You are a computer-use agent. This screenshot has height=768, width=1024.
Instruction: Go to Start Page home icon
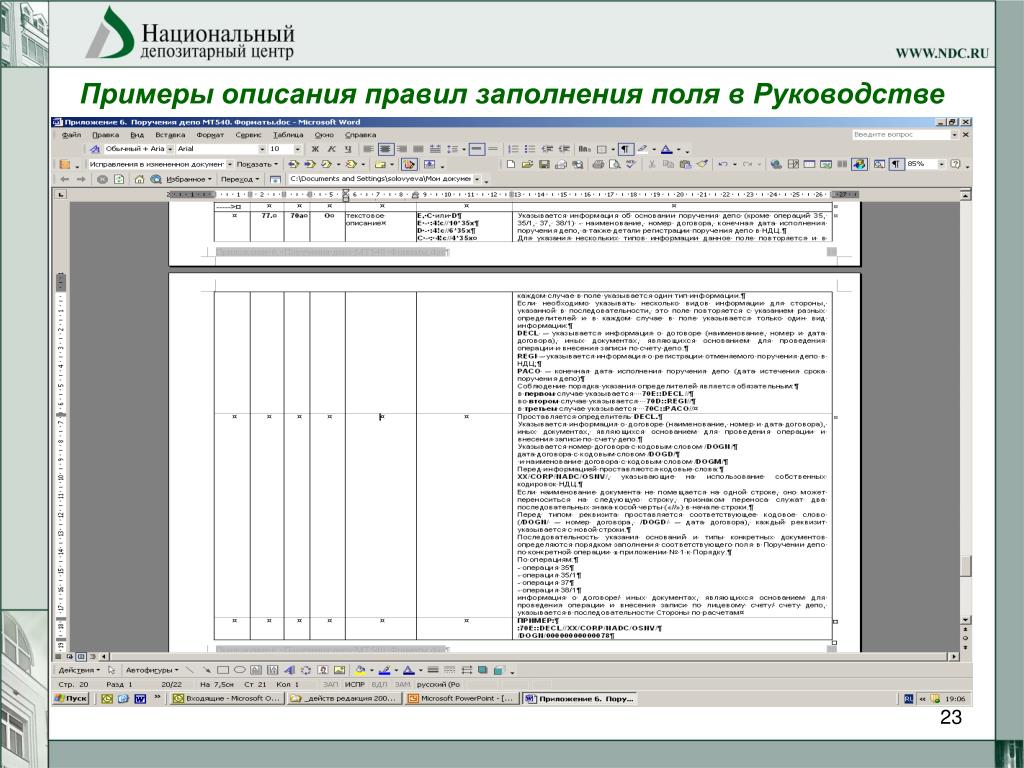point(139,179)
